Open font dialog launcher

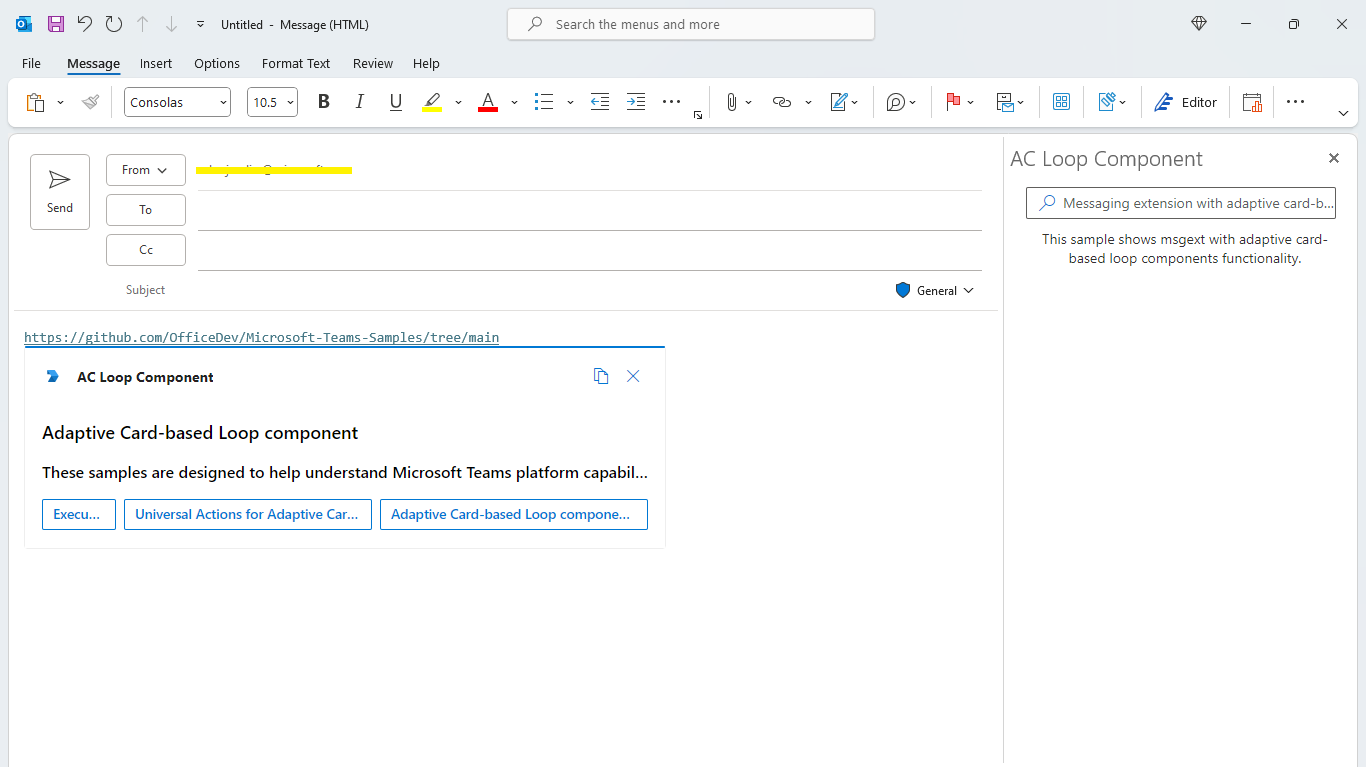tap(698, 116)
